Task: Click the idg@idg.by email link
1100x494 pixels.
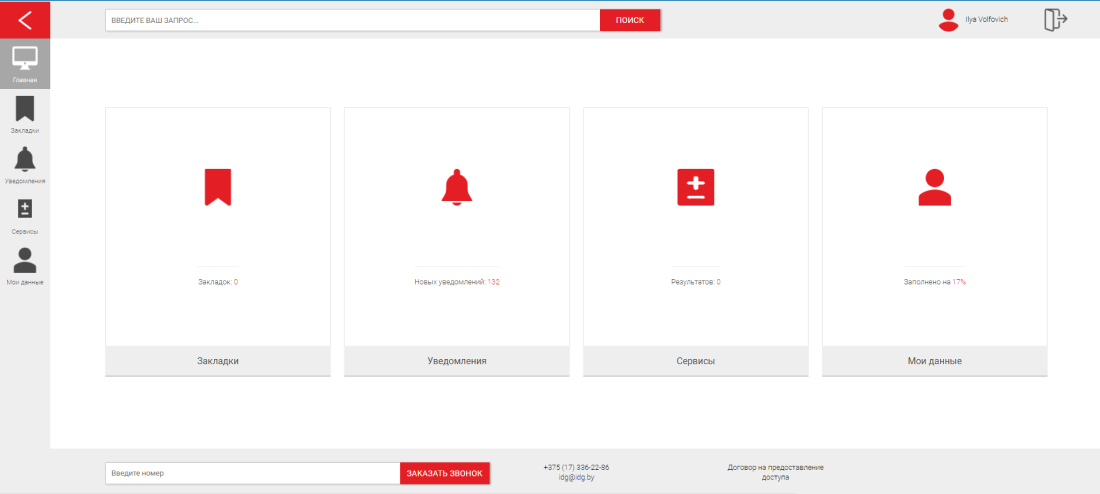Action: click(x=576, y=478)
